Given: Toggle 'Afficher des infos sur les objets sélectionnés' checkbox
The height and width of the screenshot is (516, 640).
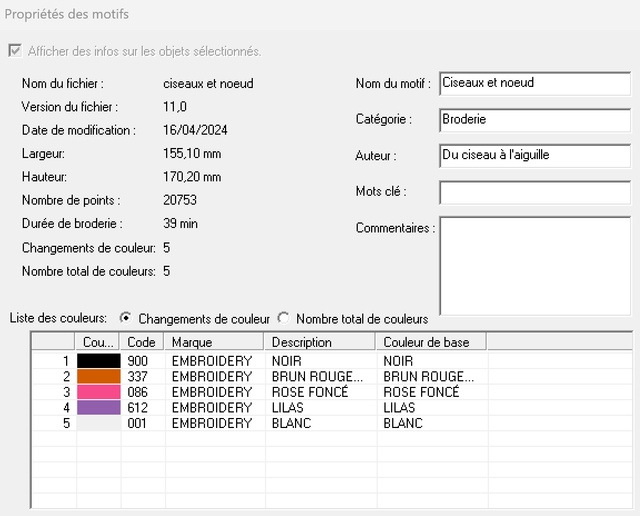Looking at the screenshot, I should (15, 51).
